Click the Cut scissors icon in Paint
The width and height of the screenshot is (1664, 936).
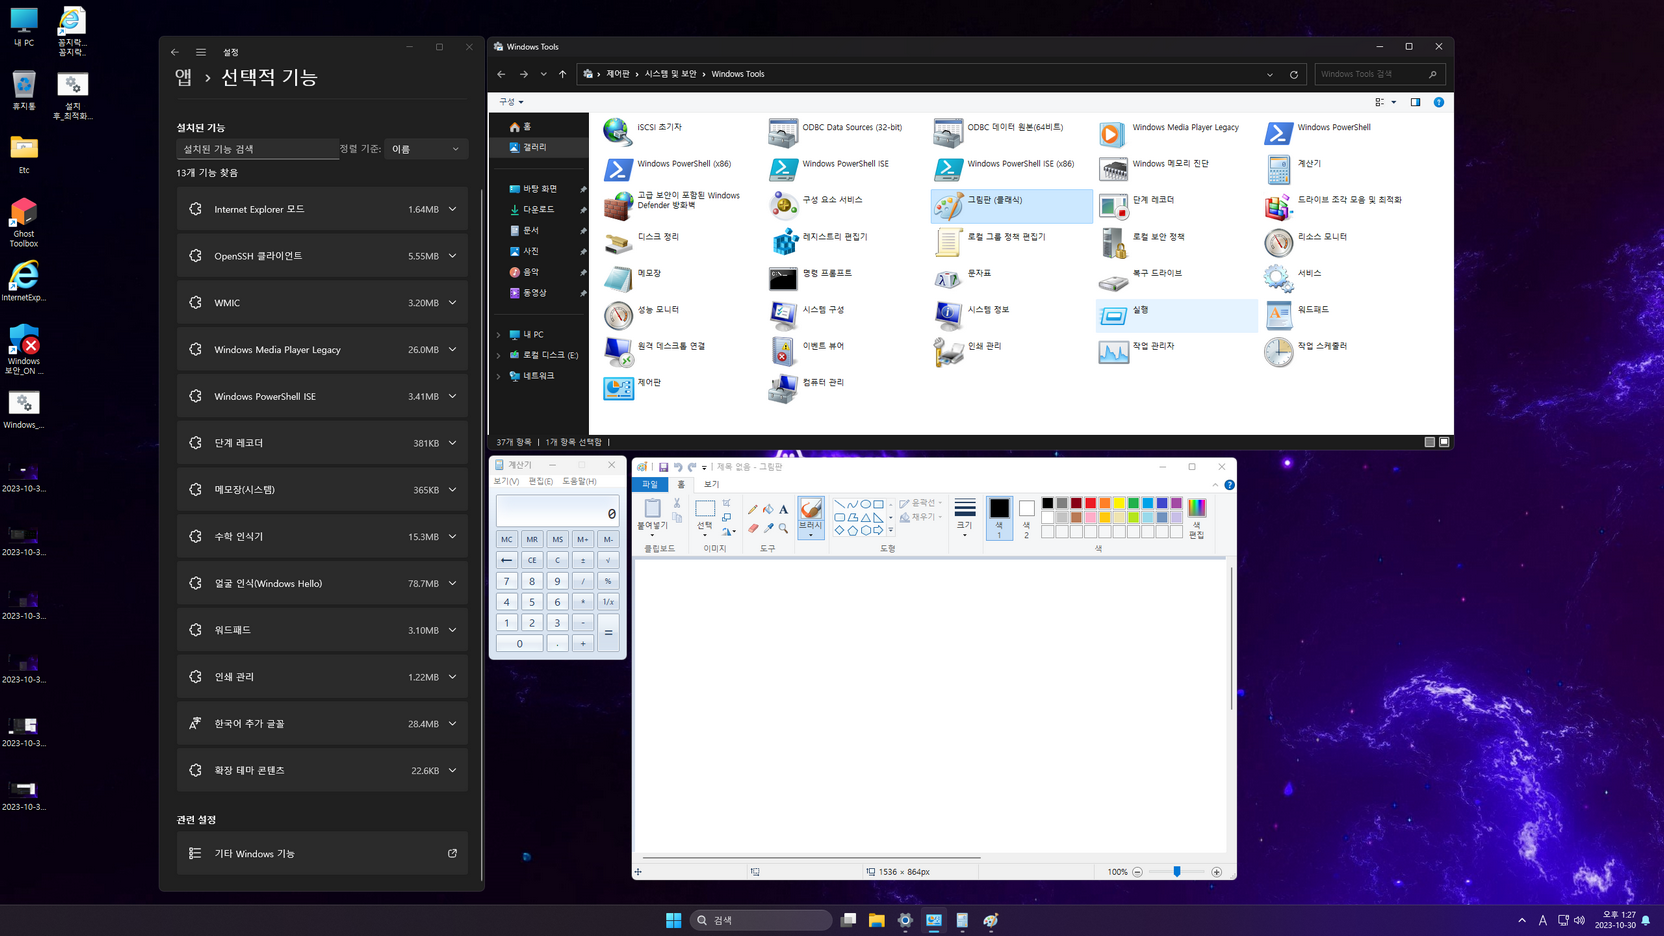pos(677,503)
